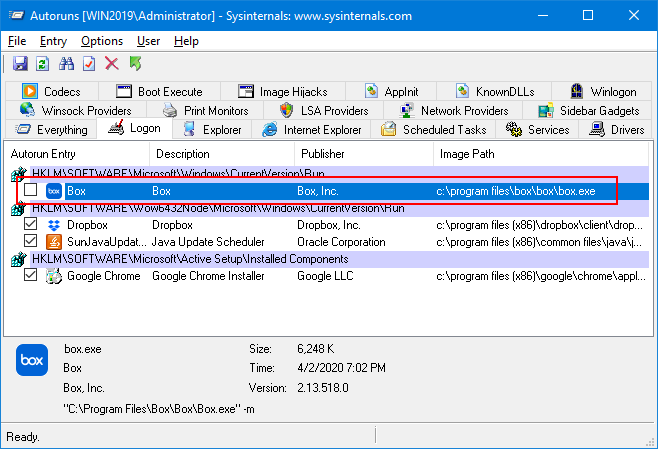Minimize the Autoruns window

click(543, 16)
